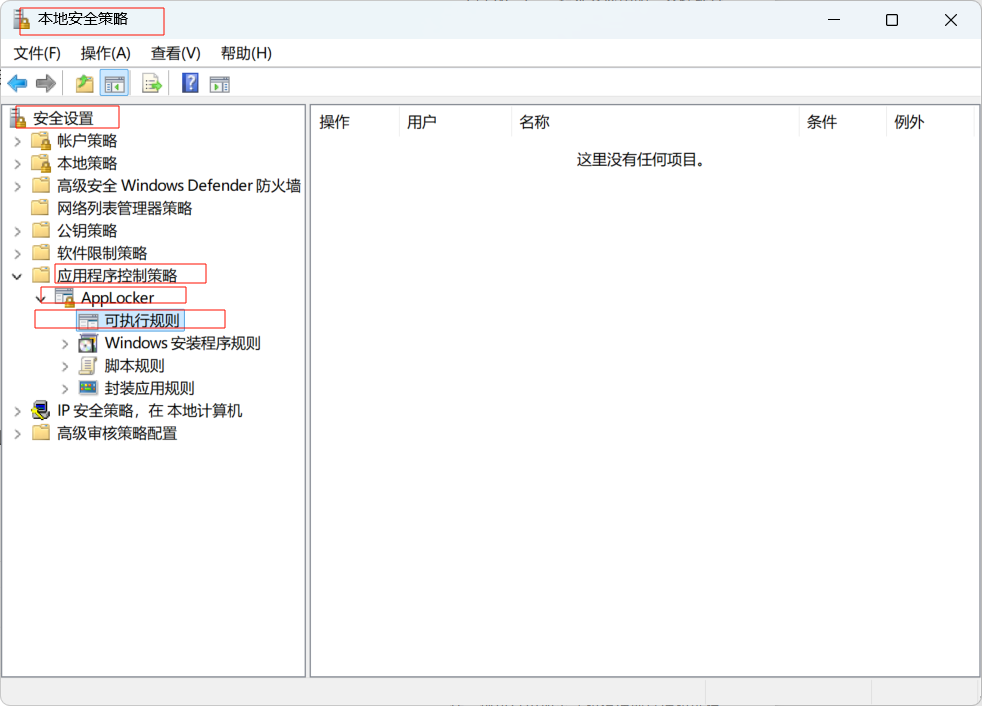Click the 封装应用规则 icon
The height and width of the screenshot is (706, 982).
click(x=88, y=388)
